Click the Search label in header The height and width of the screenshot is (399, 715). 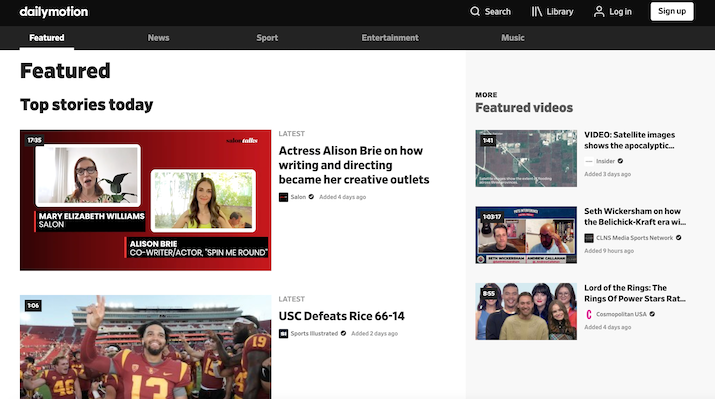click(497, 12)
